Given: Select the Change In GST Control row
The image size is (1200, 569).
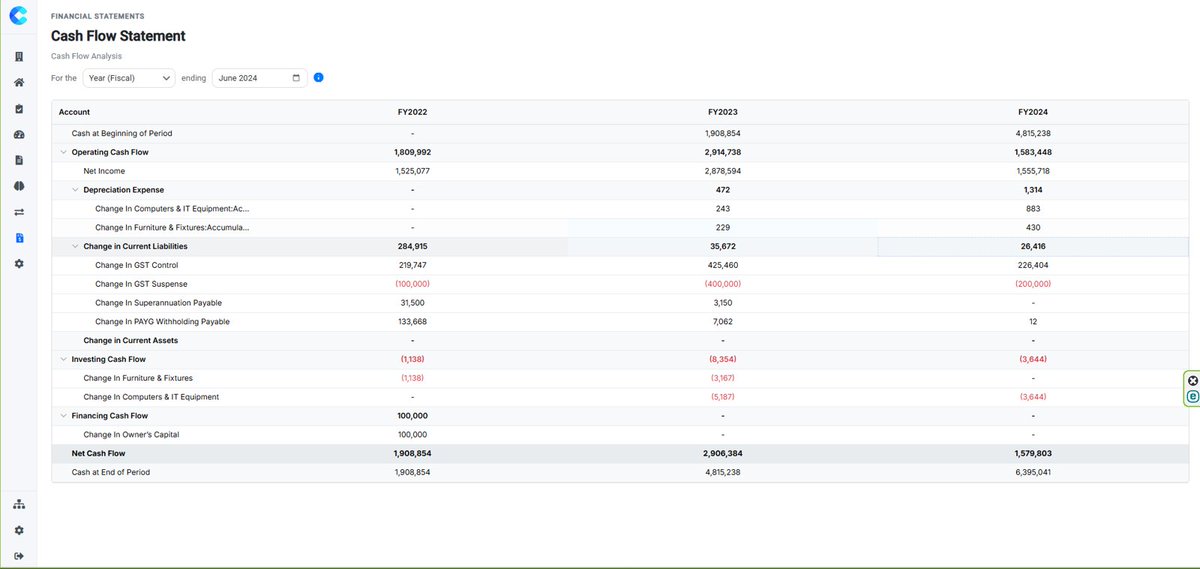Looking at the screenshot, I should [x=620, y=265].
